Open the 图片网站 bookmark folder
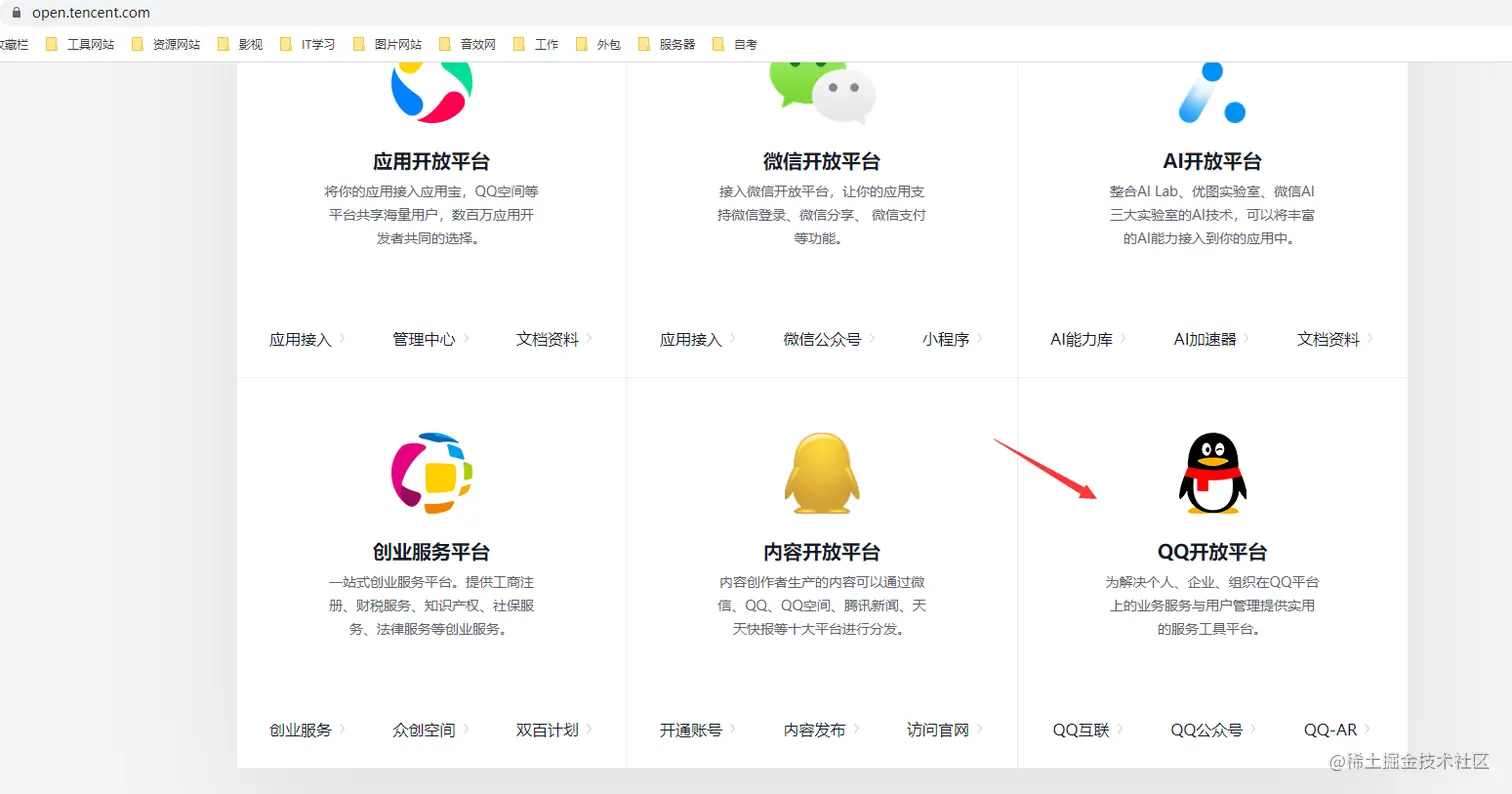Image resolution: width=1512 pixels, height=794 pixels. 387,44
